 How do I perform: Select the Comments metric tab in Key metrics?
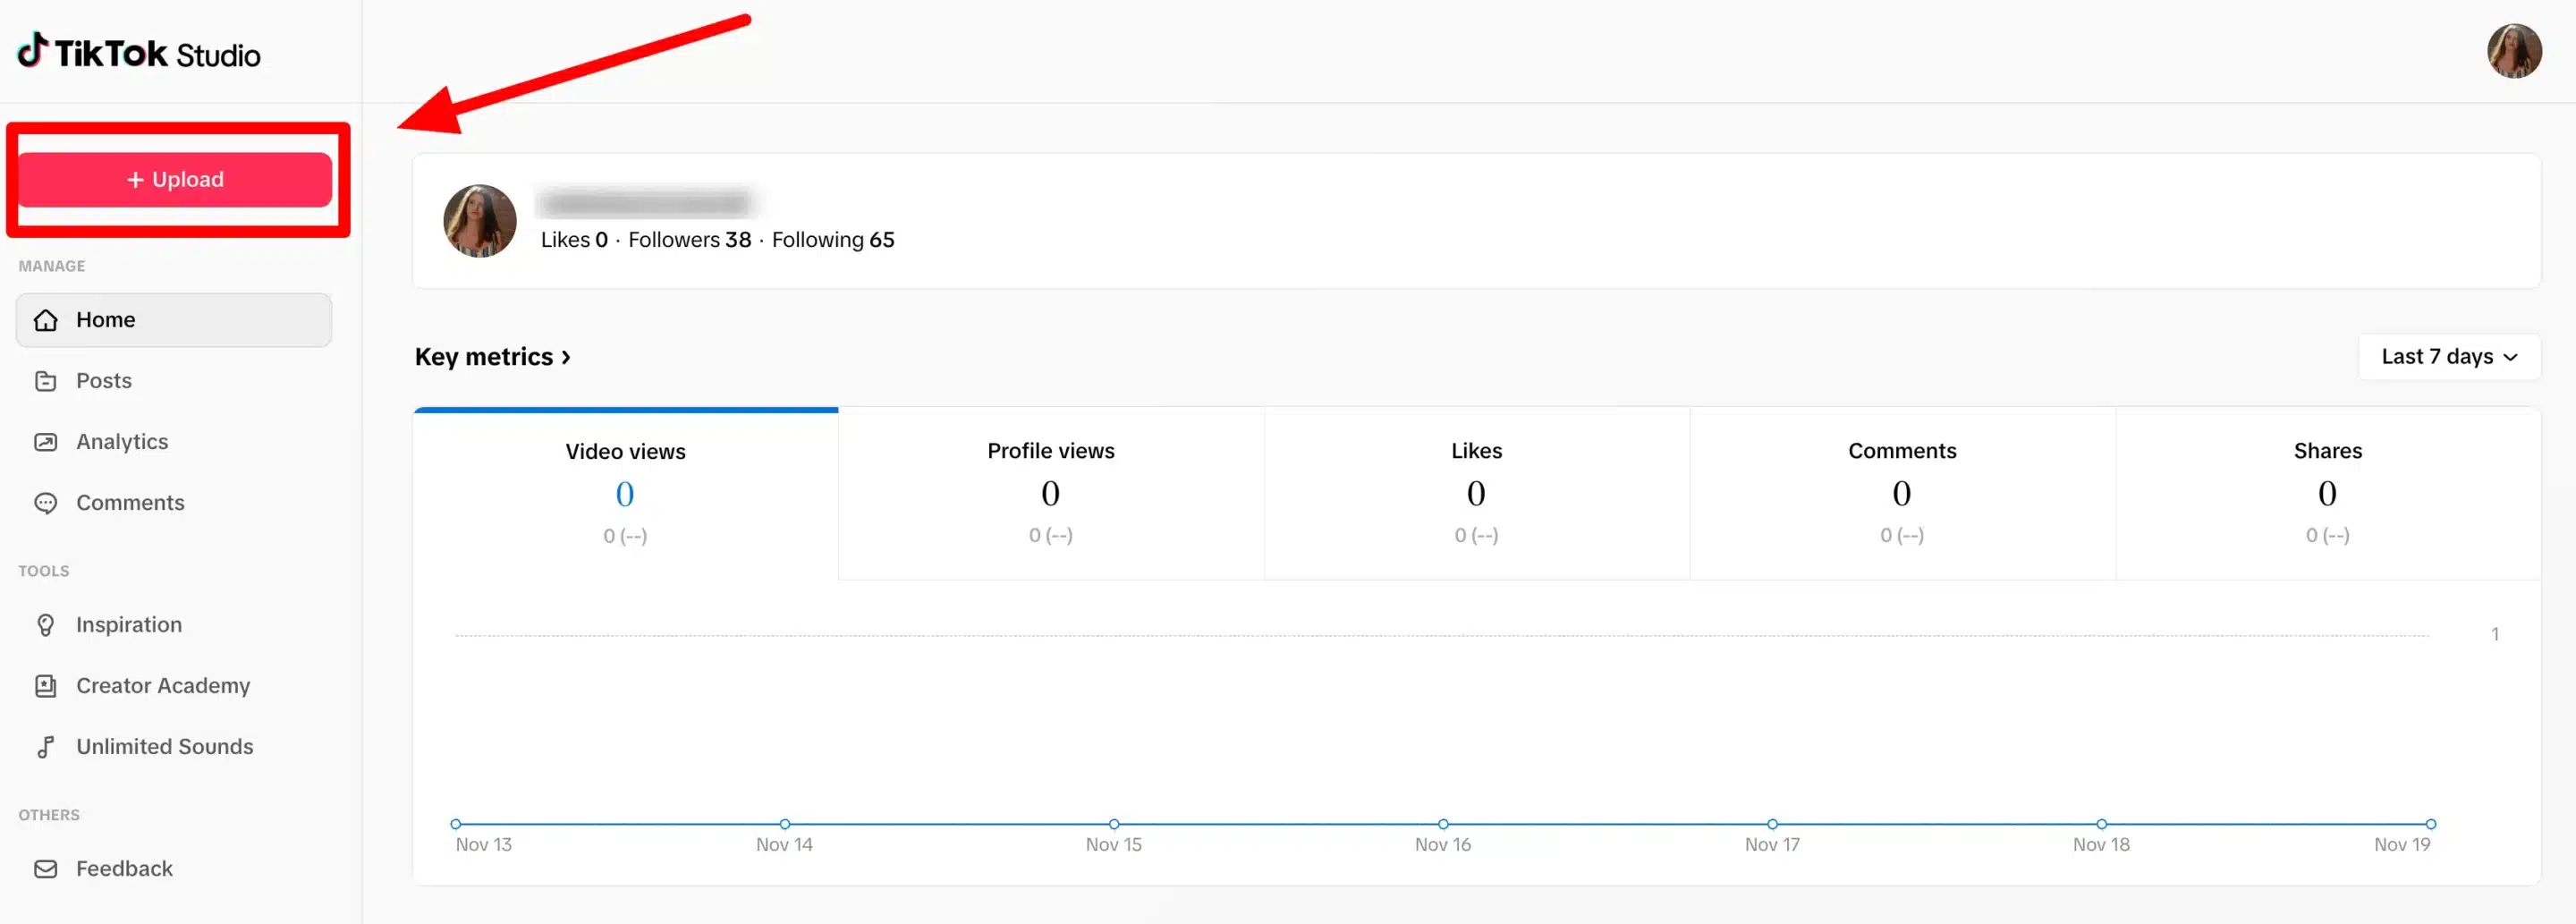(x=1901, y=493)
